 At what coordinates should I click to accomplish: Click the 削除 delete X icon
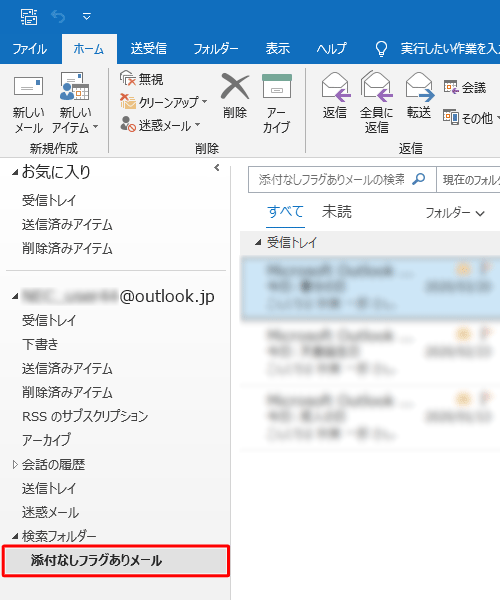235,86
